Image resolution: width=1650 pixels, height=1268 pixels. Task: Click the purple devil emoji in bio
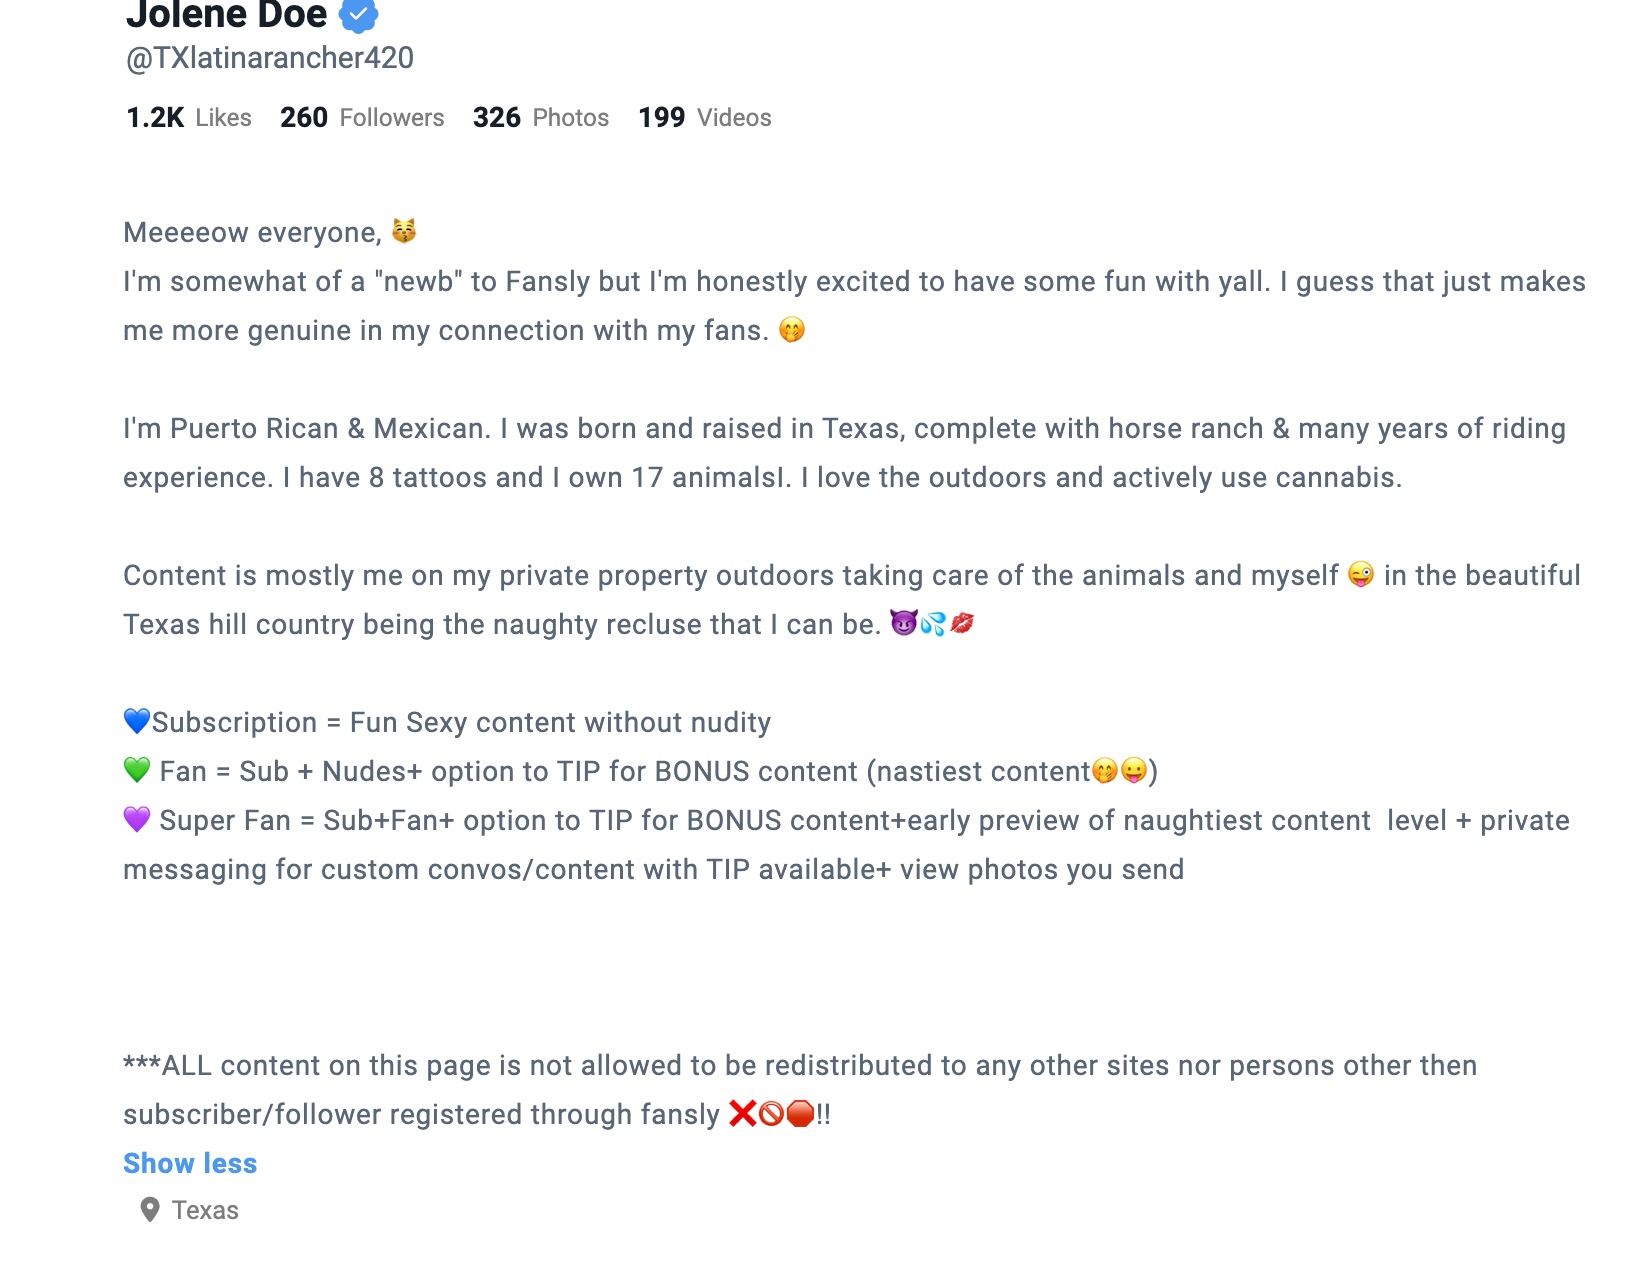(904, 623)
